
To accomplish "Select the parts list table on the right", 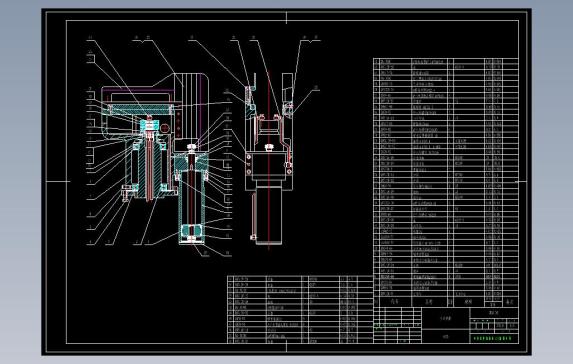I will pyautogui.click(x=445, y=182).
